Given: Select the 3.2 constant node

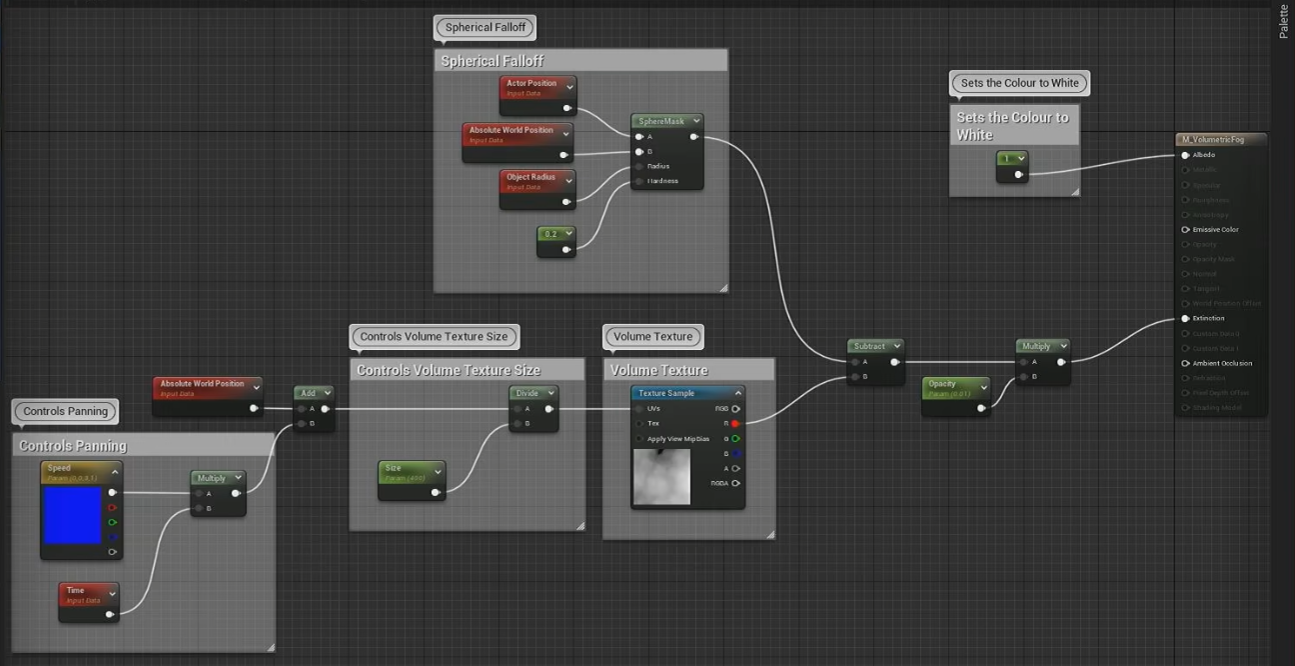Looking at the screenshot, I should coord(556,242).
